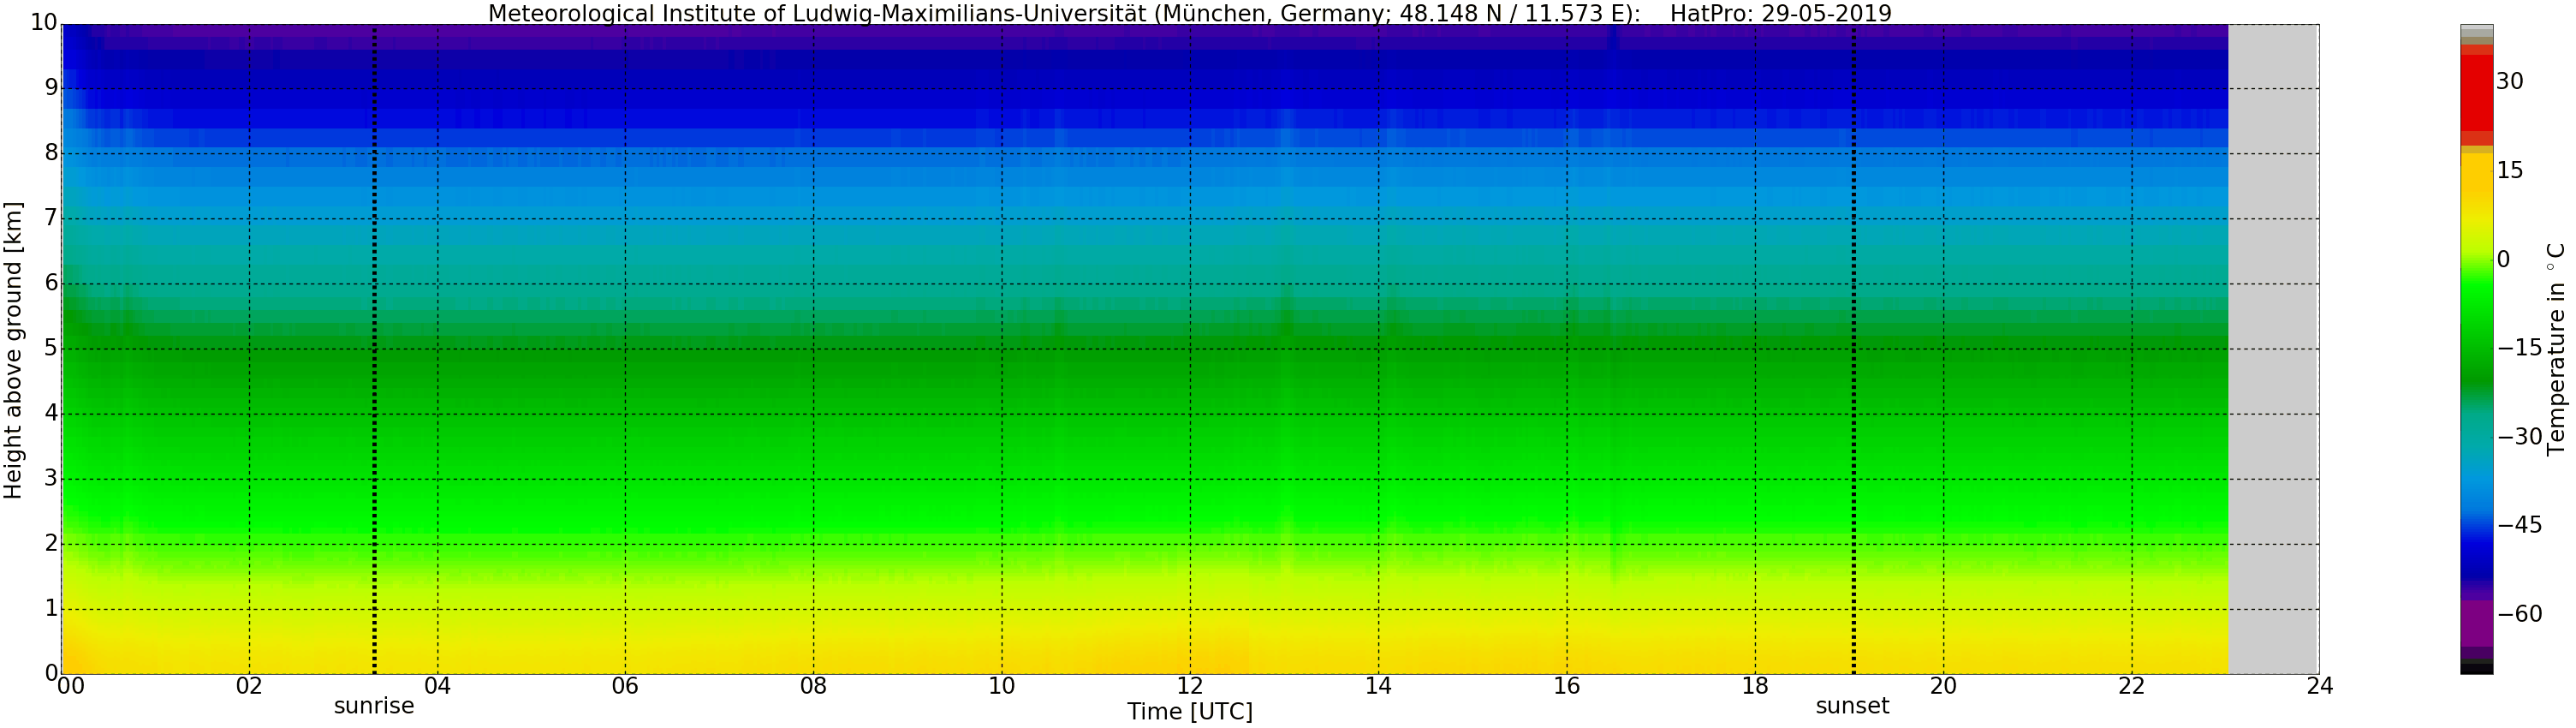Click the HatPro plot title text
Screen dimensions: 2576x728
click(x=1189, y=13)
